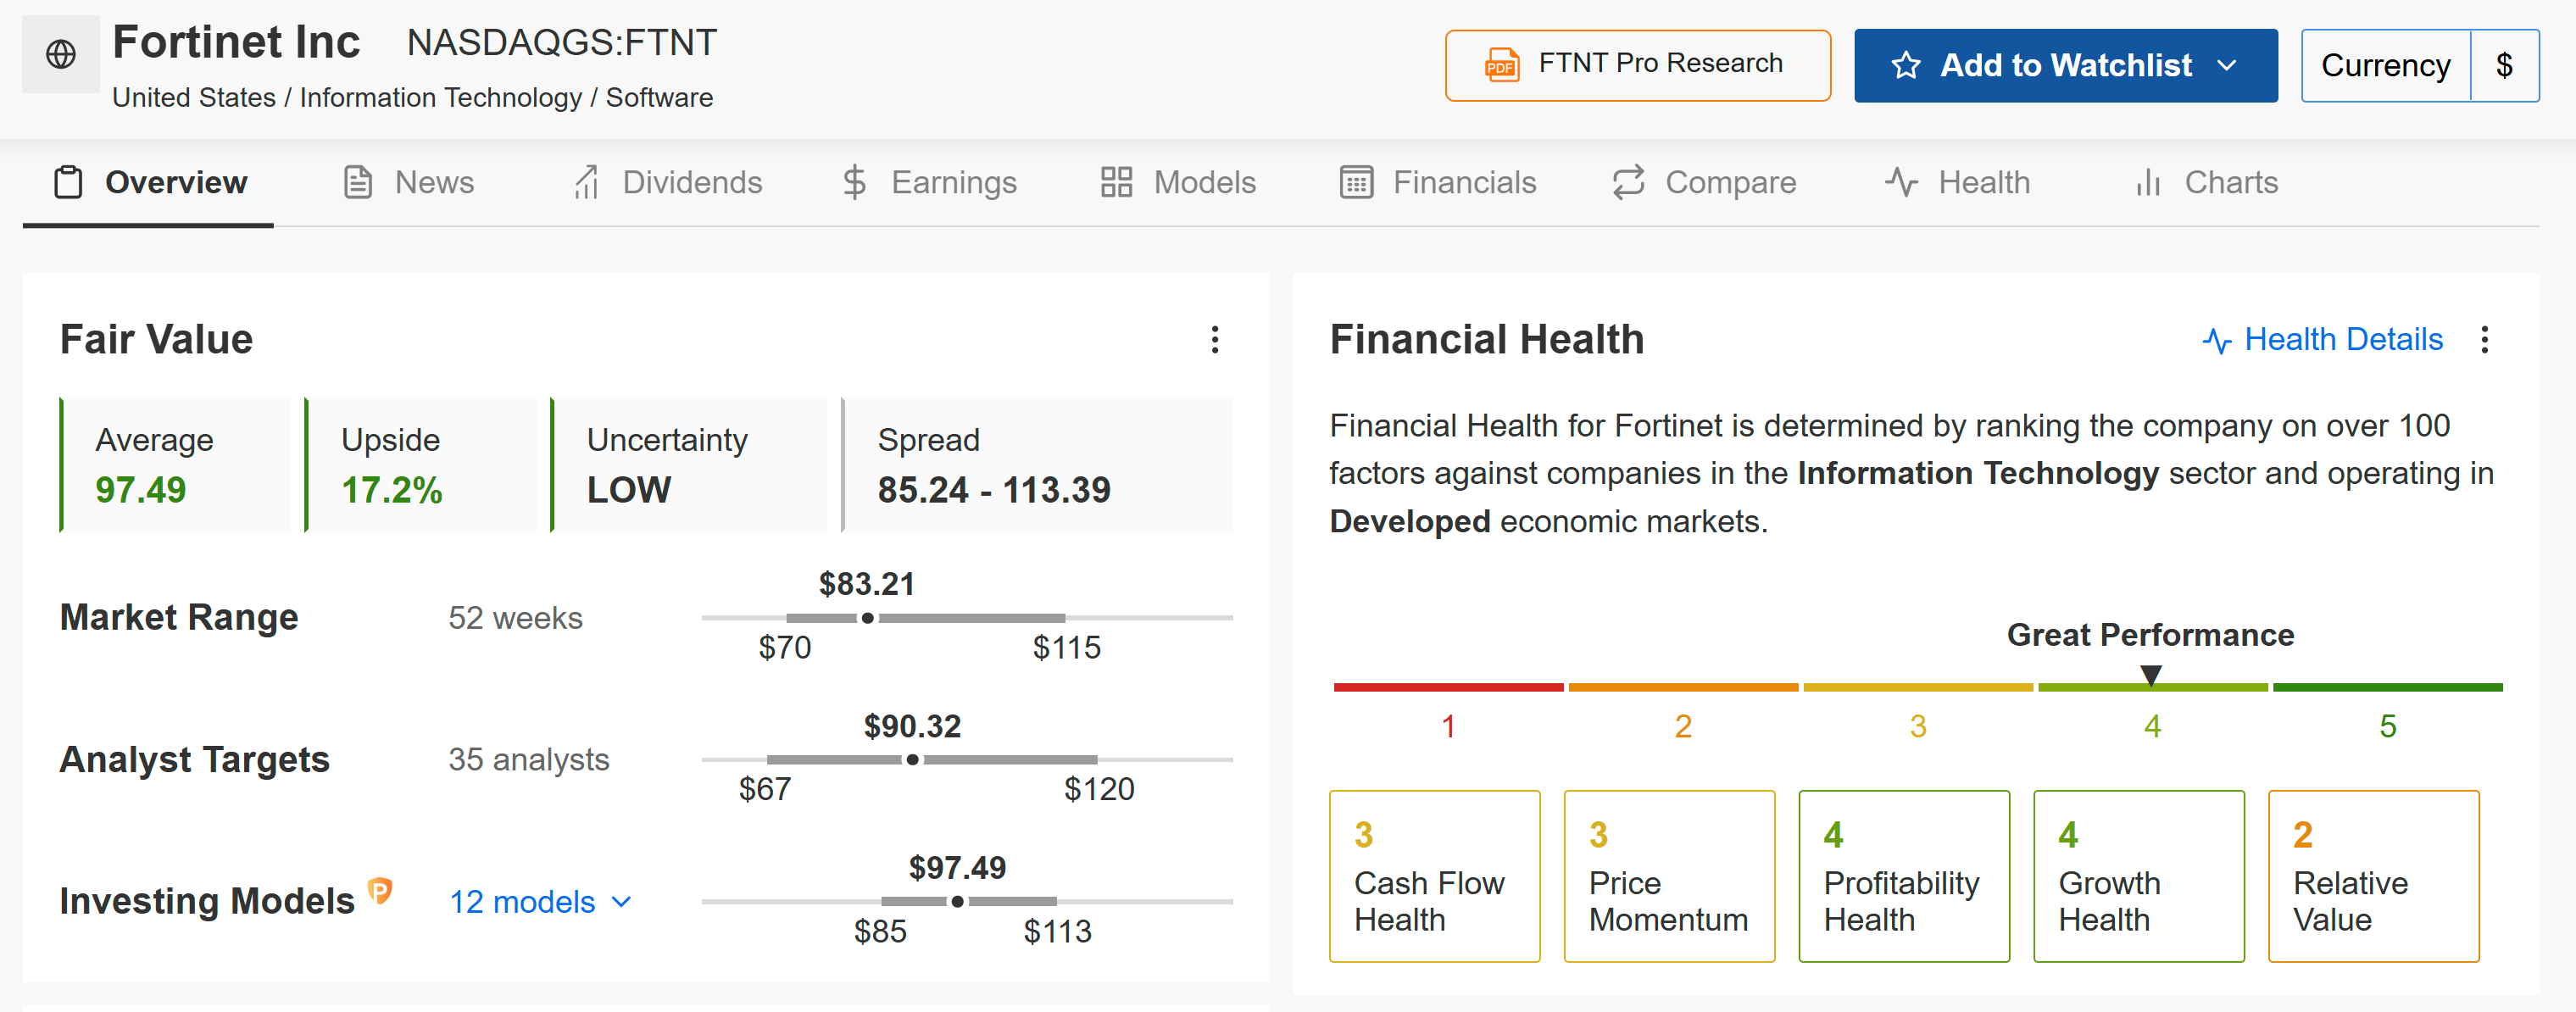Click the Growth Health card

click(2139, 876)
